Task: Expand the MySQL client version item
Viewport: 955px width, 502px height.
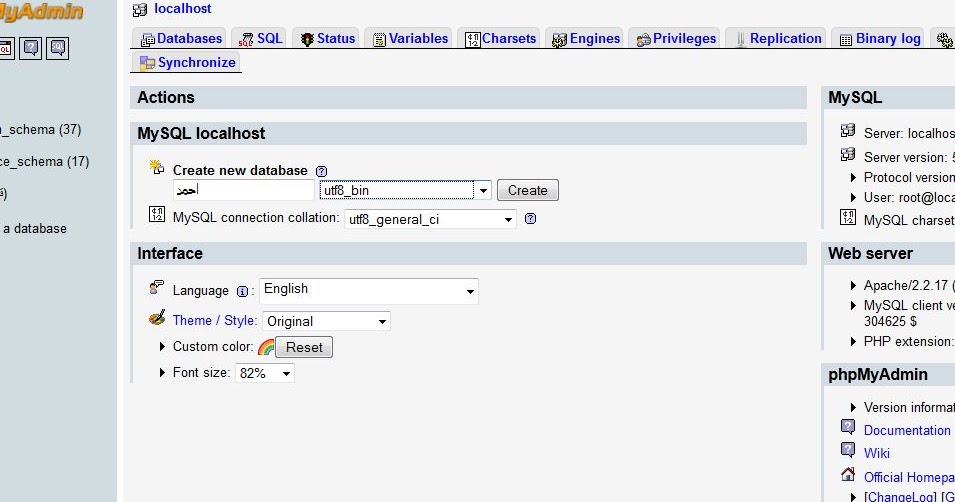Action: pos(853,305)
